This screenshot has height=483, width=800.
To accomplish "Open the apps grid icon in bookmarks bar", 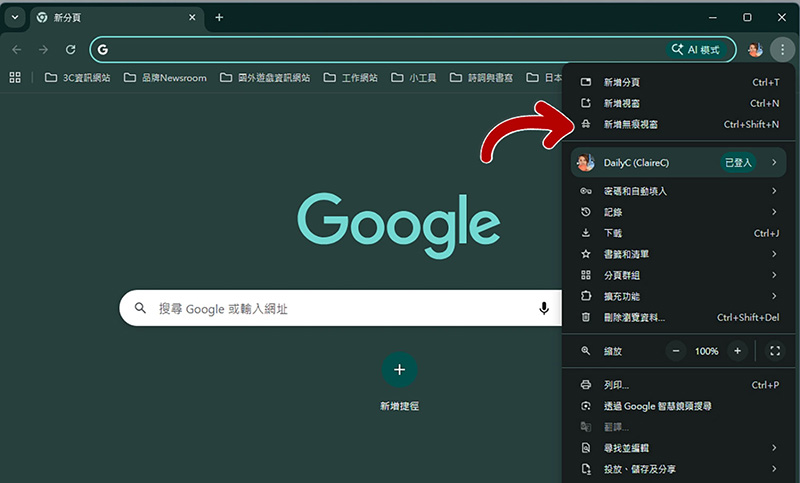I will pyautogui.click(x=15, y=78).
